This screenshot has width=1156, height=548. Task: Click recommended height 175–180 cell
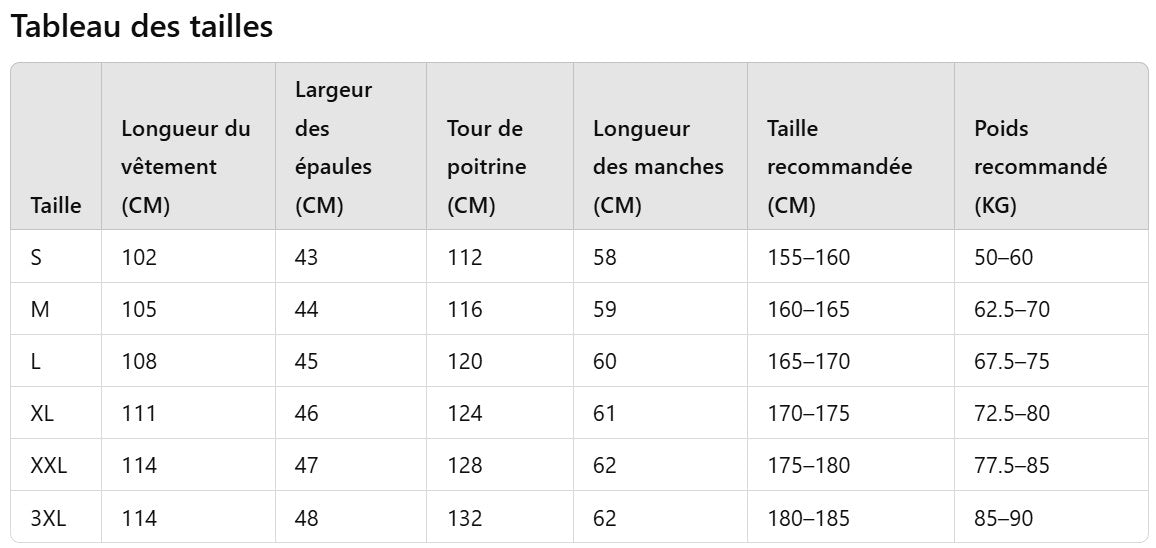tap(808, 465)
